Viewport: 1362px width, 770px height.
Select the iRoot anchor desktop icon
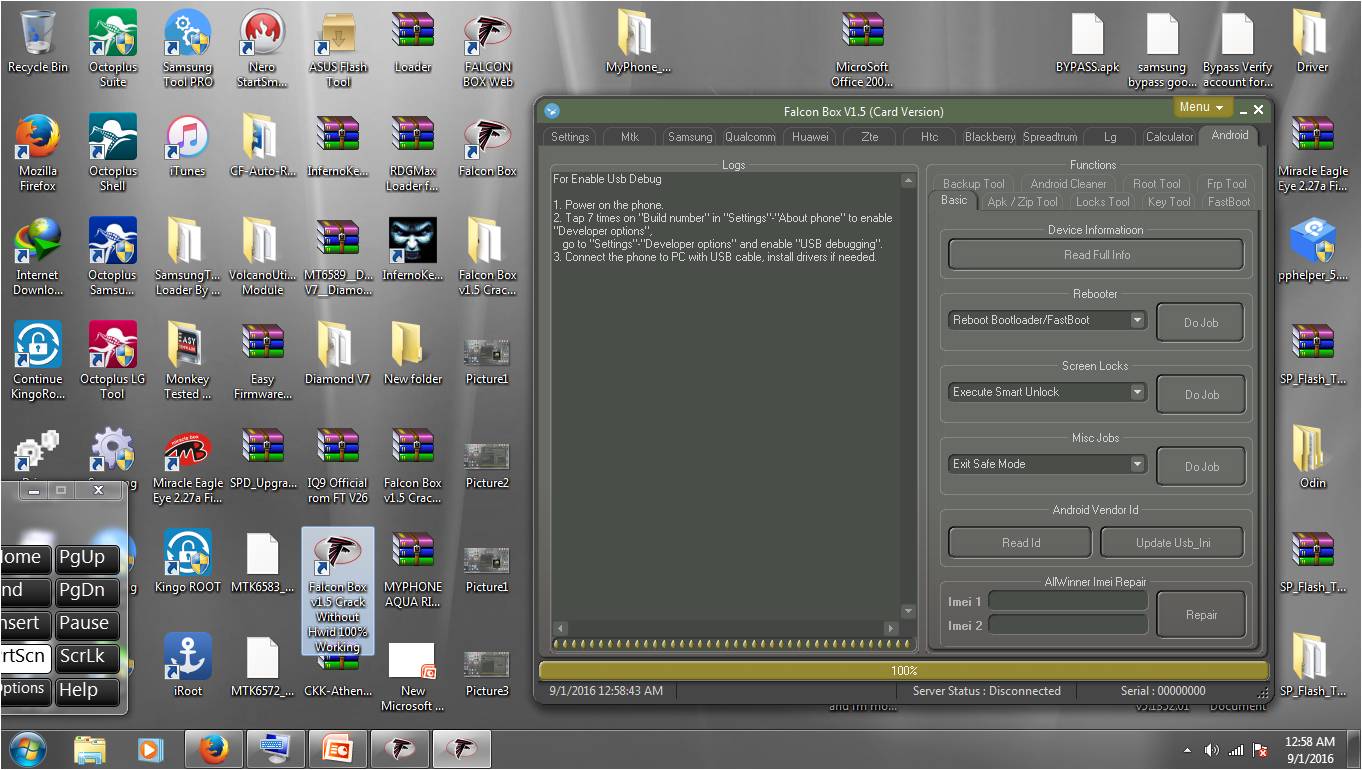[187, 665]
